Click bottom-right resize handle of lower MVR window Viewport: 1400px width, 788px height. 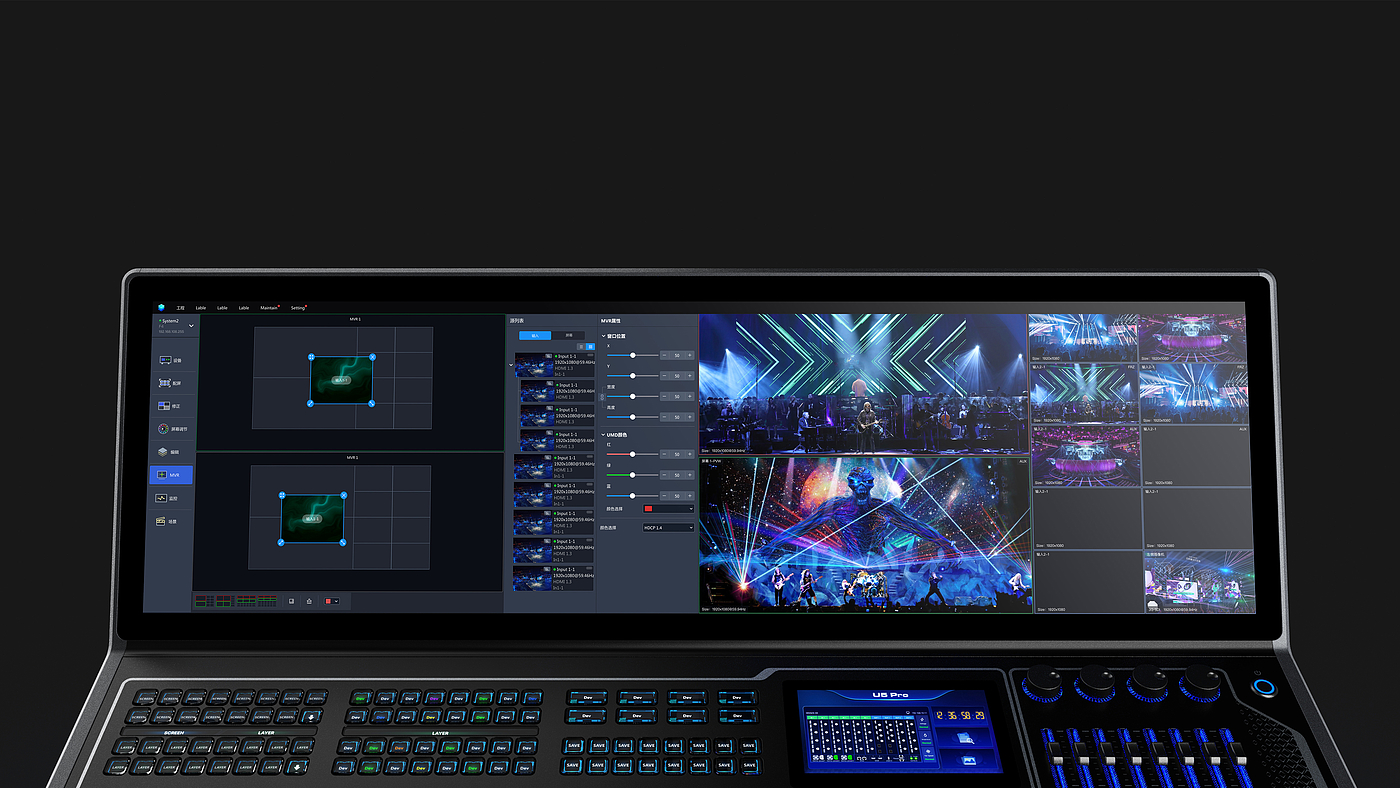click(342, 542)
